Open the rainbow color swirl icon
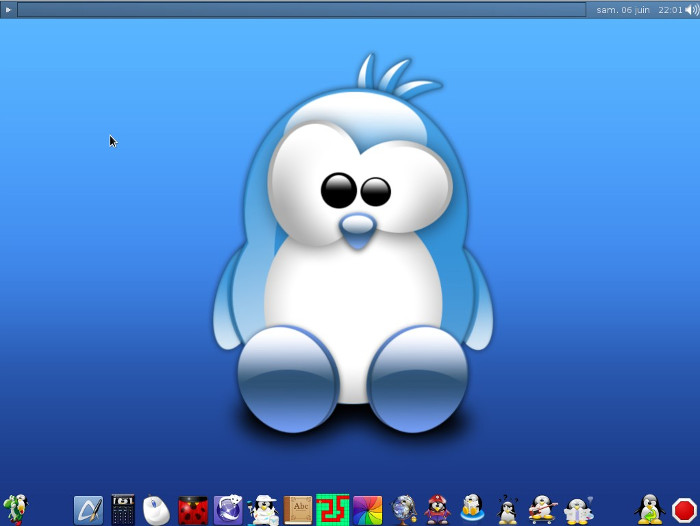Viewport: 700px width, 526px height. (368, 510)
